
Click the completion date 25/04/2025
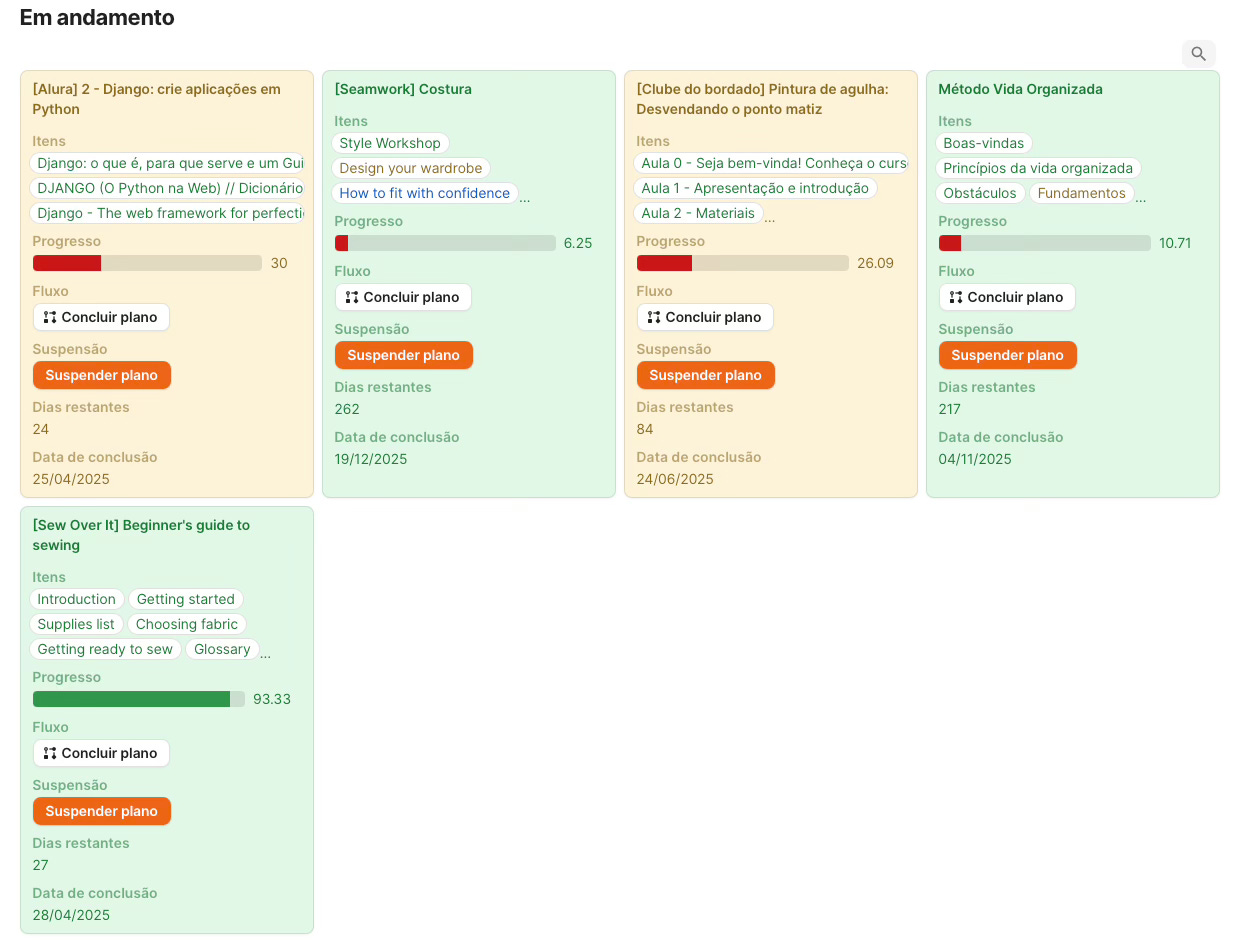coord(71,479)
